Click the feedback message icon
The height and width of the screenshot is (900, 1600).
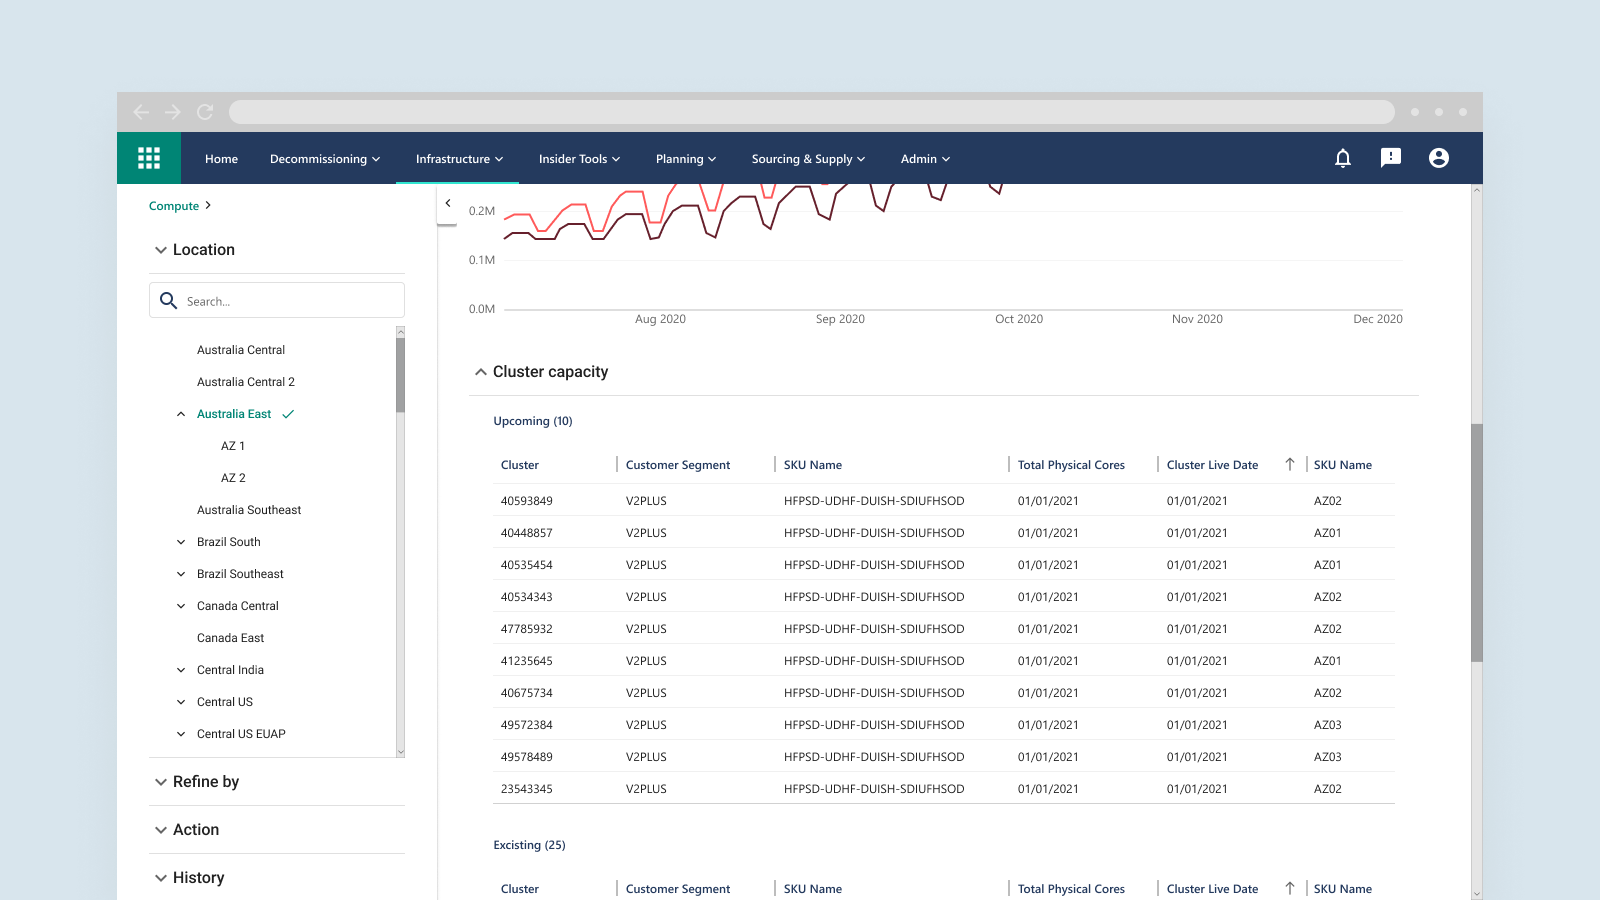[1391, 158]
